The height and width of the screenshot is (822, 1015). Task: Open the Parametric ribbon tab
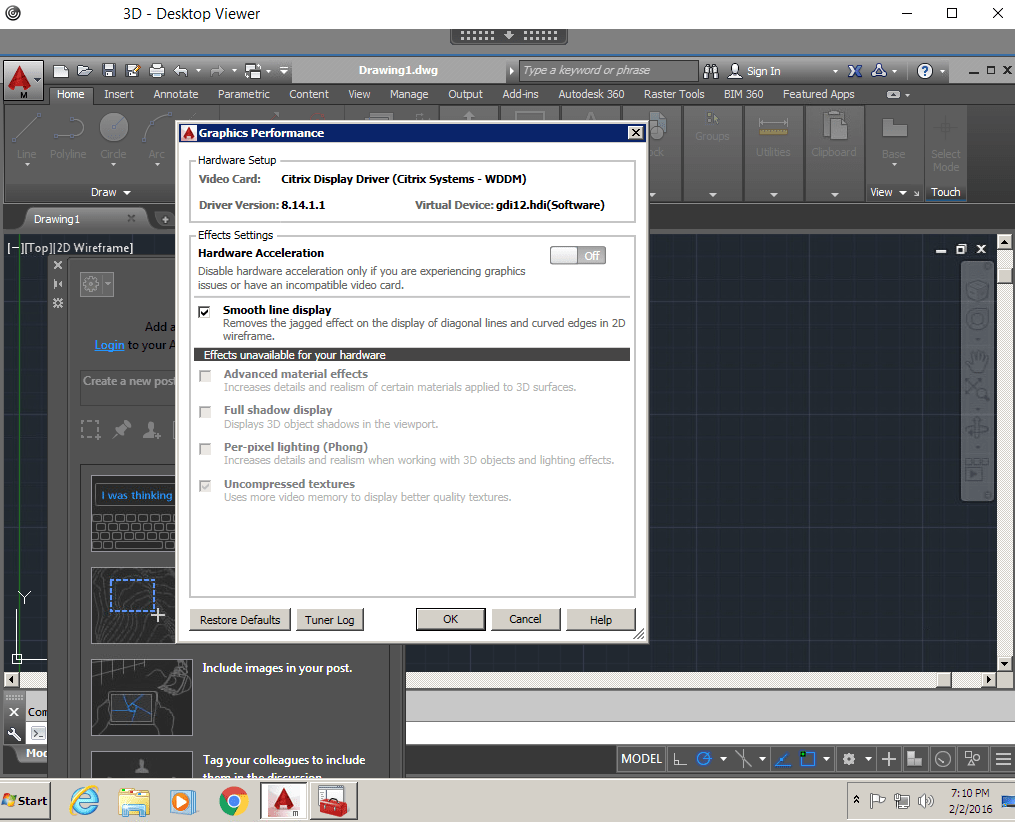point(243,94)
